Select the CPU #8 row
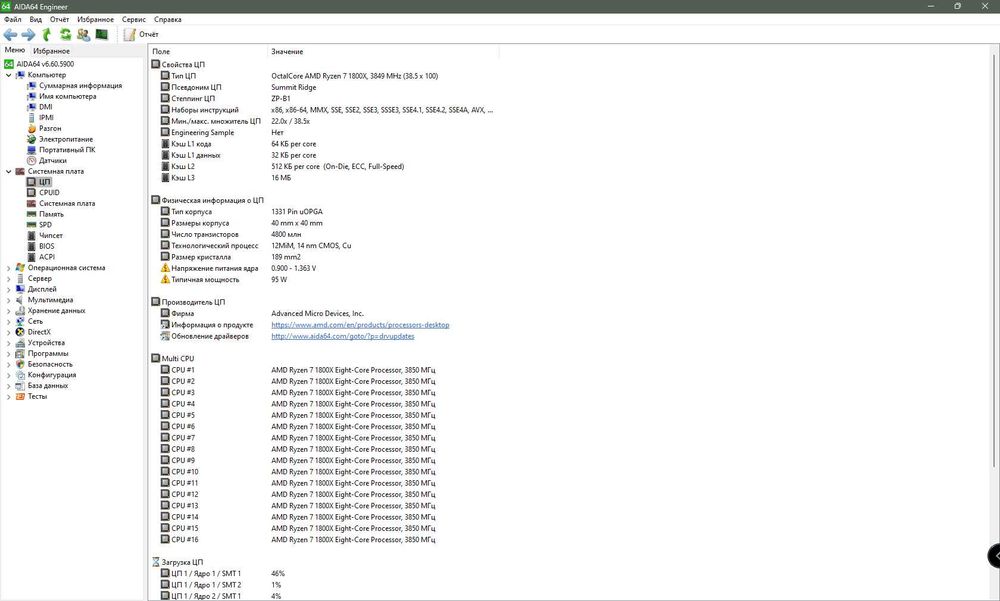The height and width of the screenshot is (601, 1000). pyautogui.click(x=327, y=450)
